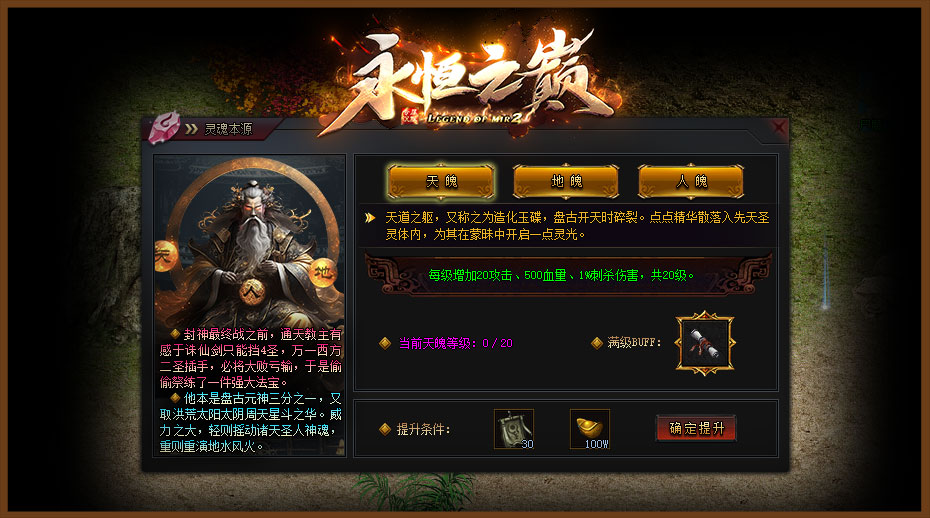The image size is (930, 518).
Task: Click the 天 orb on the portrait
Action: 165,256
